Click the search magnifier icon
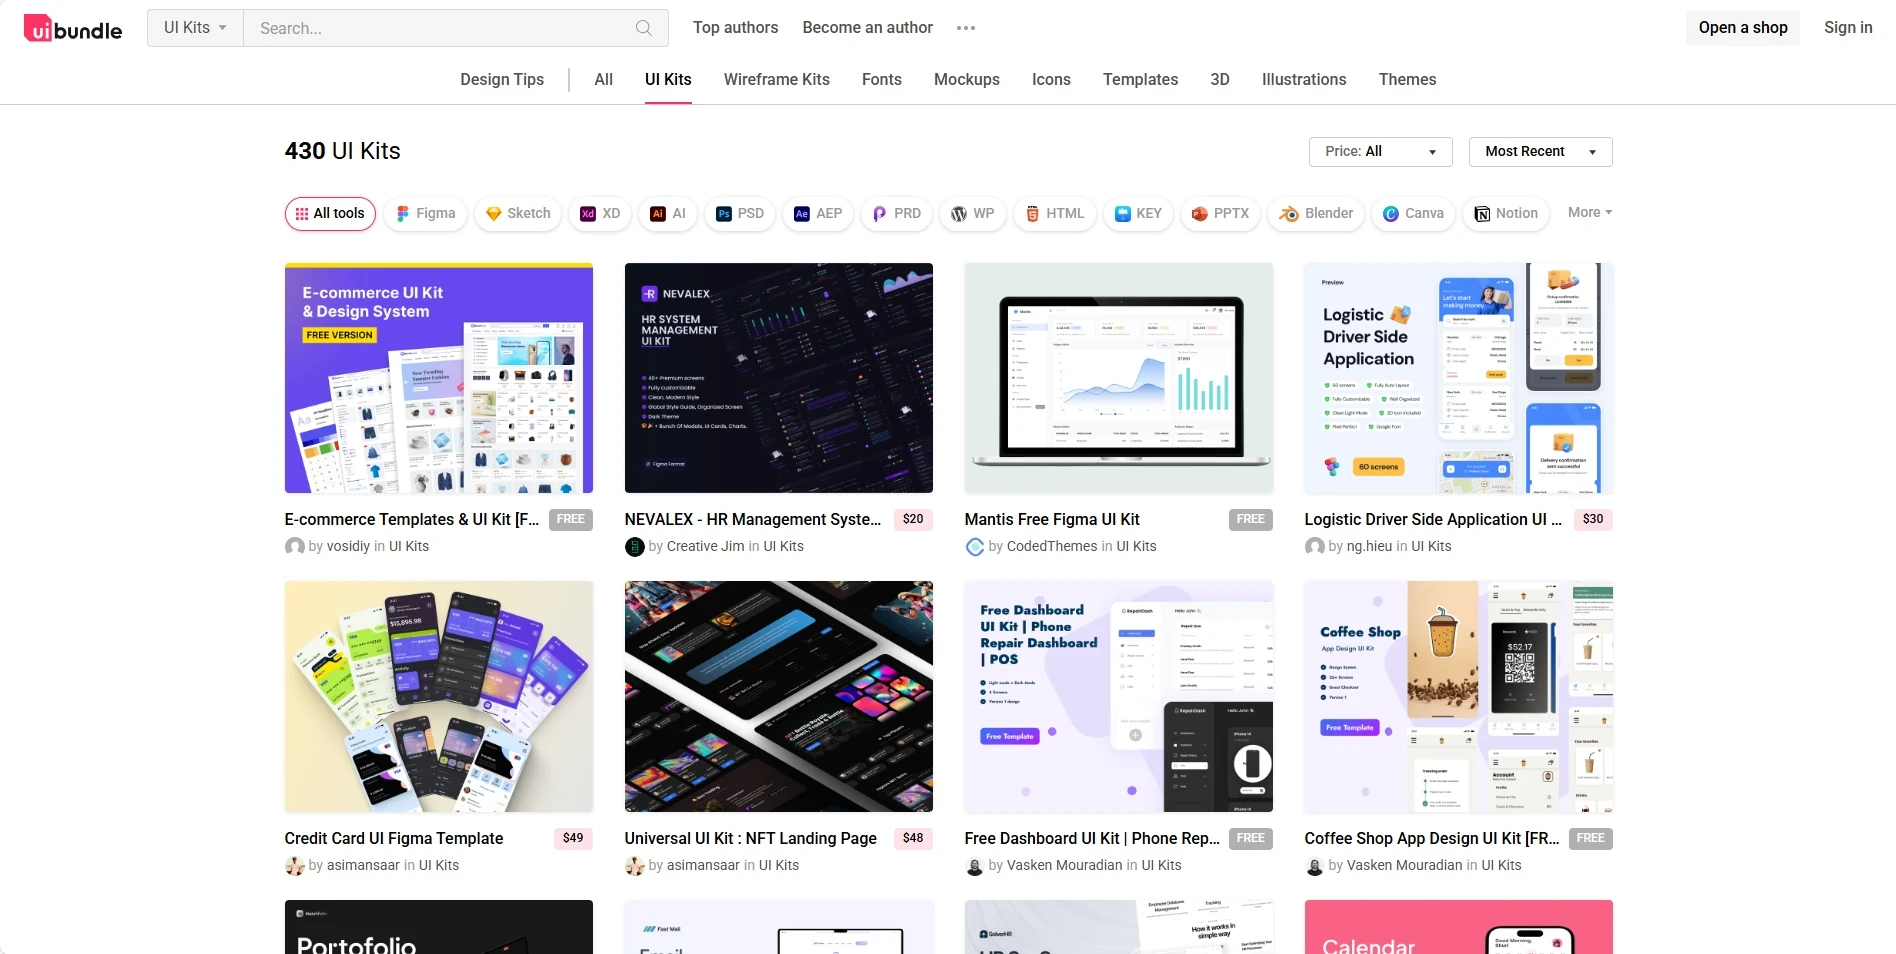This screenshot has width=1896, height=954. (x=644, y=28)
